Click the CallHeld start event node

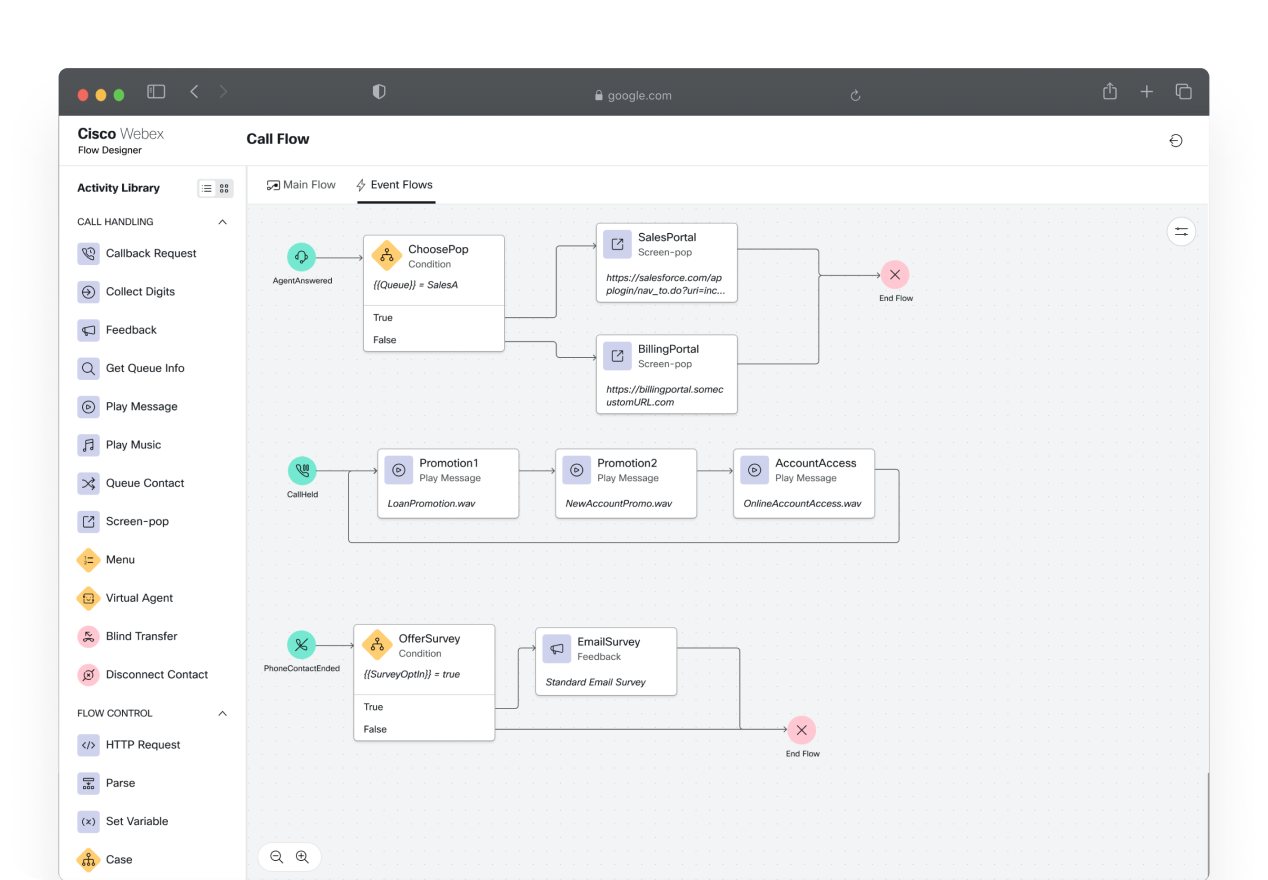click(301, 470)
